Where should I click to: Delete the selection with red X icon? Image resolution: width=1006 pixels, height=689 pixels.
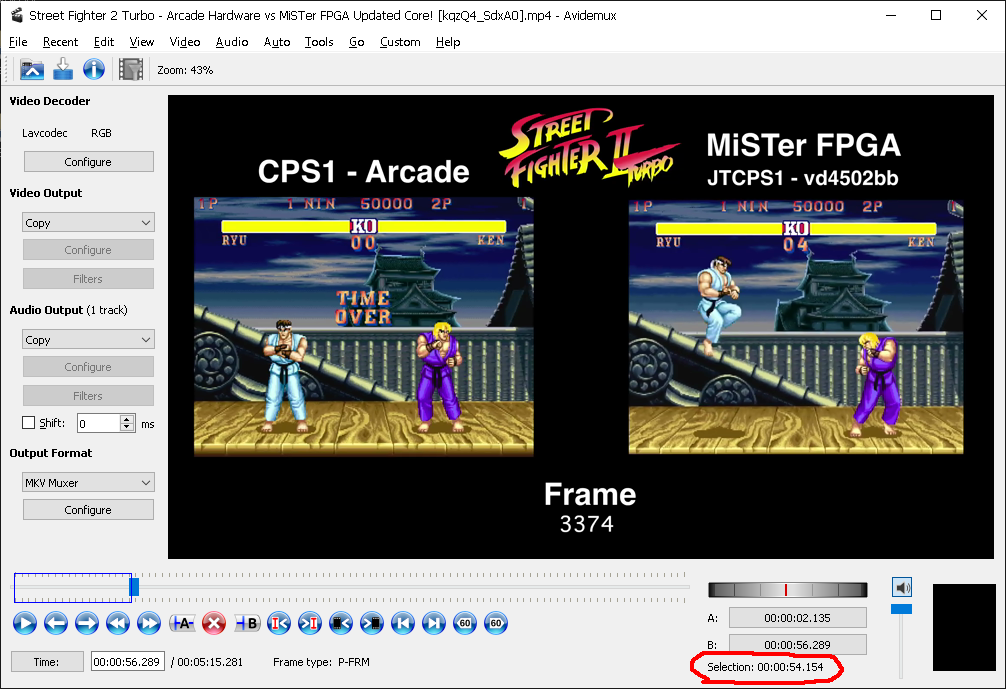(x=214, y=623)
